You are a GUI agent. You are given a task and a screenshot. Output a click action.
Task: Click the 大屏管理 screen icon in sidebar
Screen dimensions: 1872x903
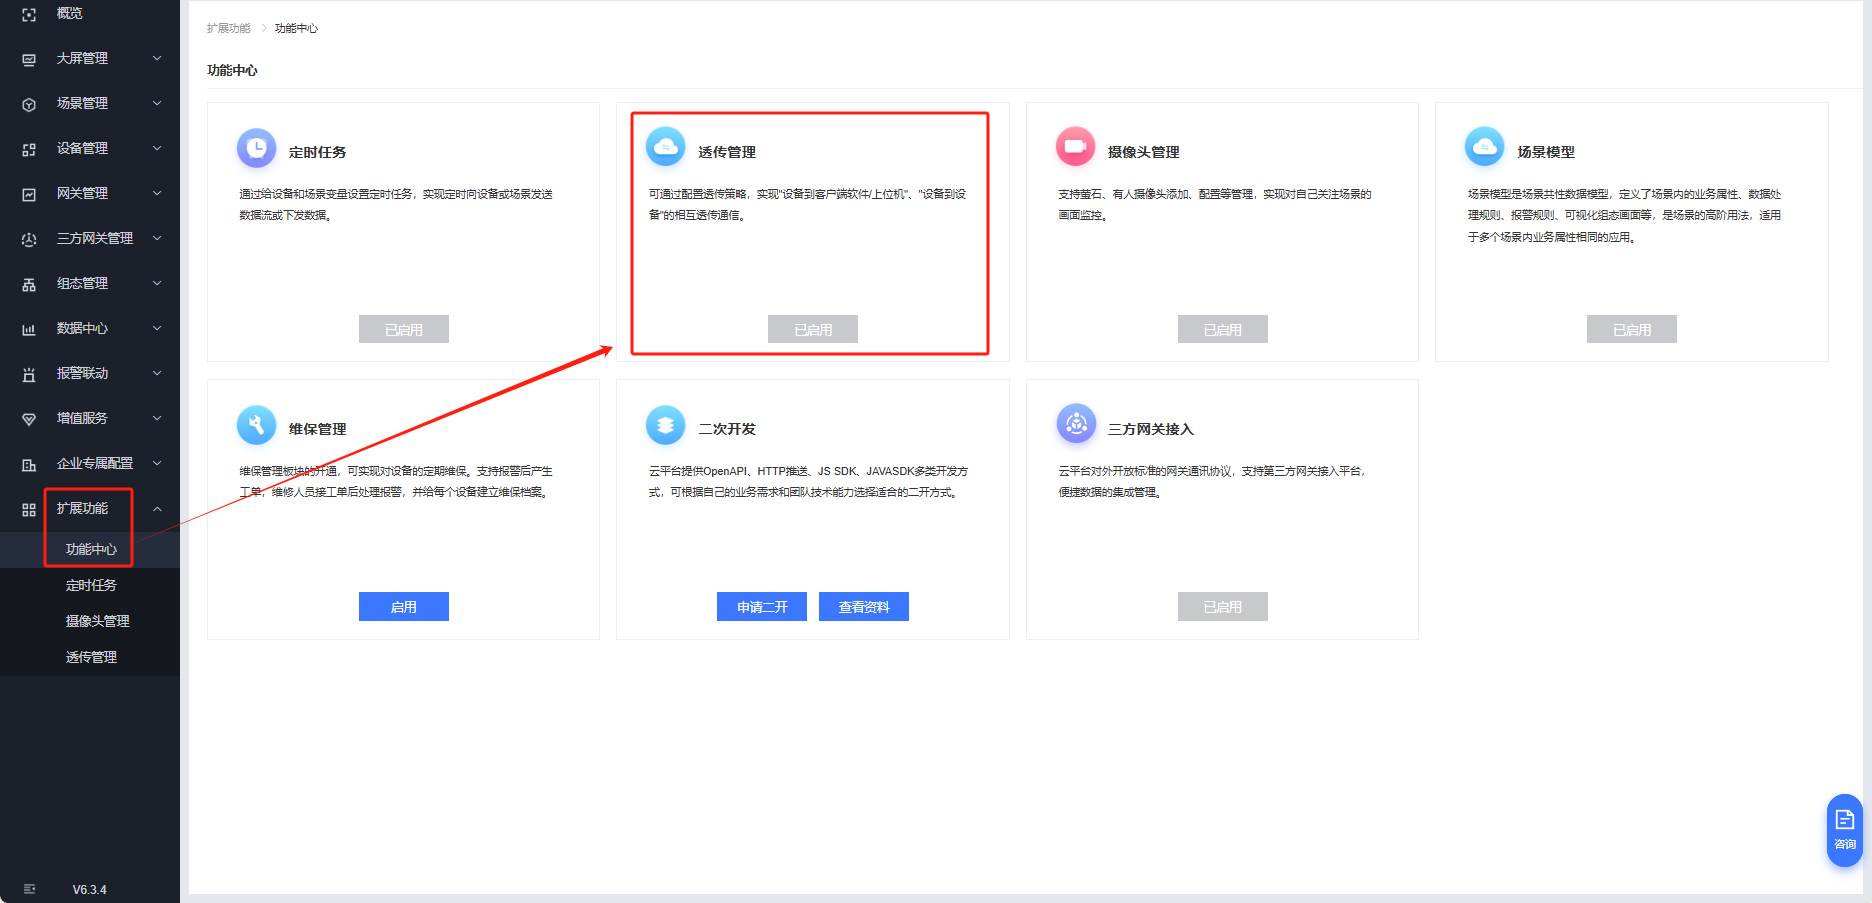point(29,60)
